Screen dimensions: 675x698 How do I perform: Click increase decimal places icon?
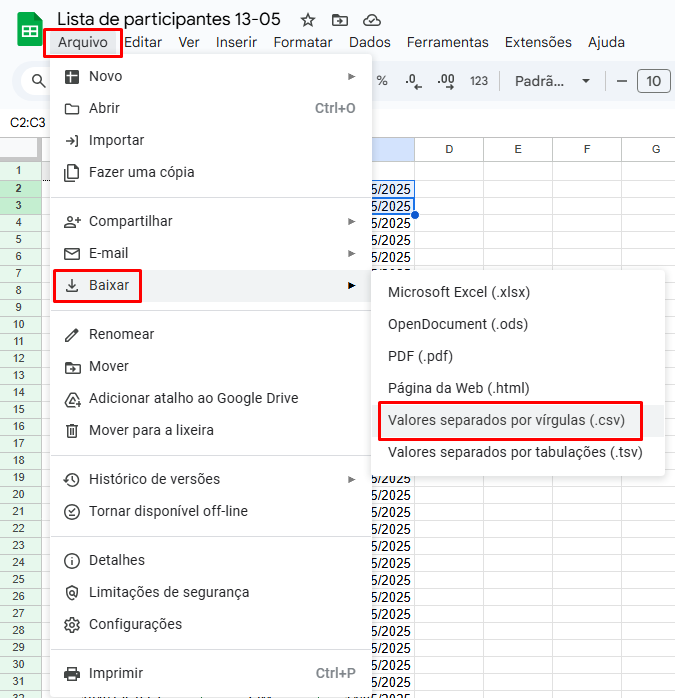point(446,81)
